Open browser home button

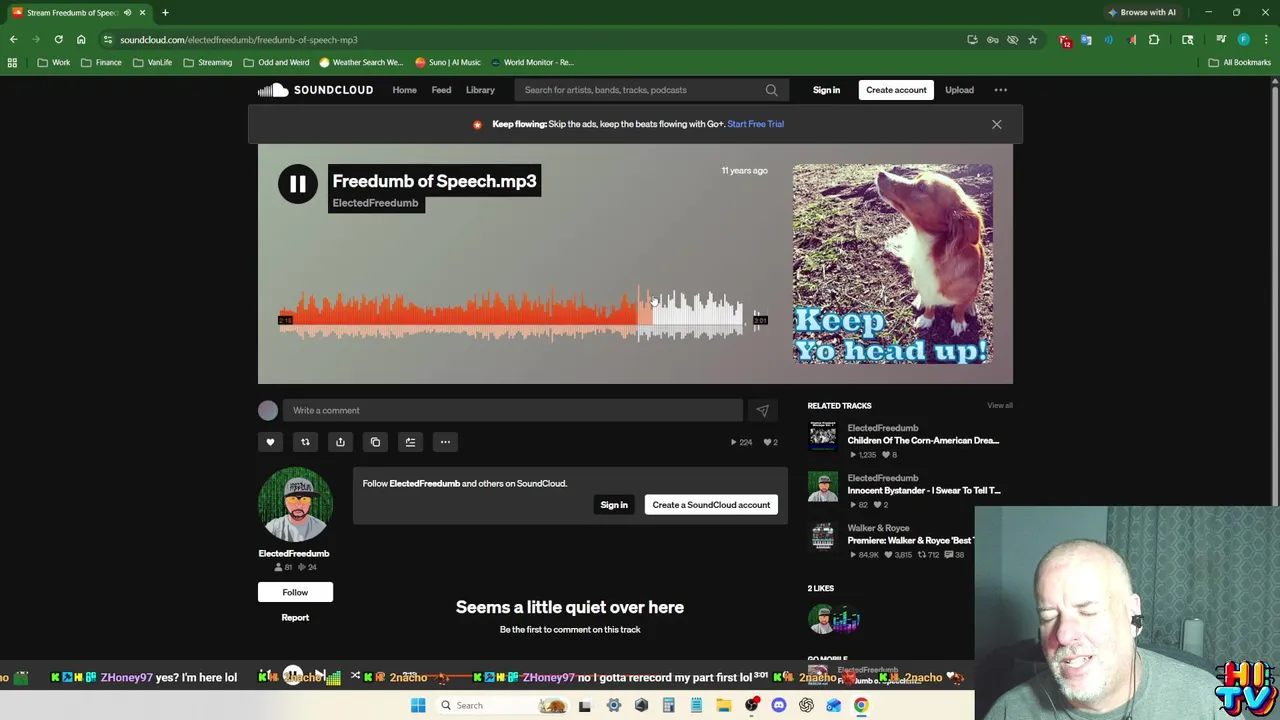81,40
